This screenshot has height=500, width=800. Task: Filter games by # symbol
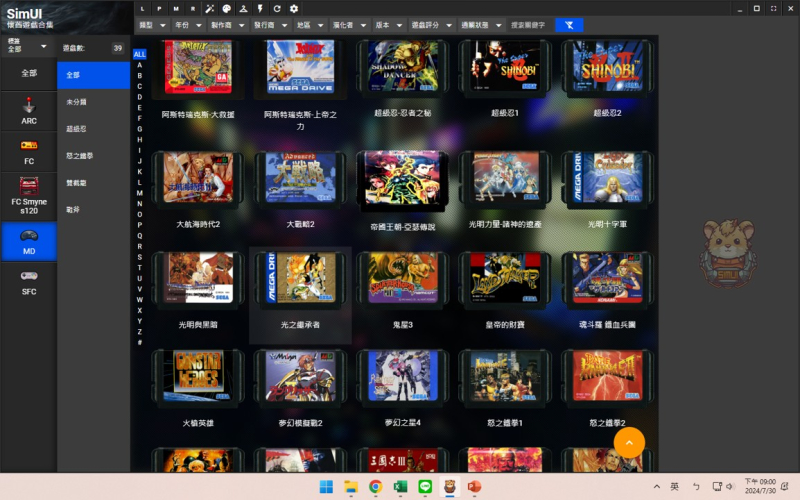coord(139,342)
